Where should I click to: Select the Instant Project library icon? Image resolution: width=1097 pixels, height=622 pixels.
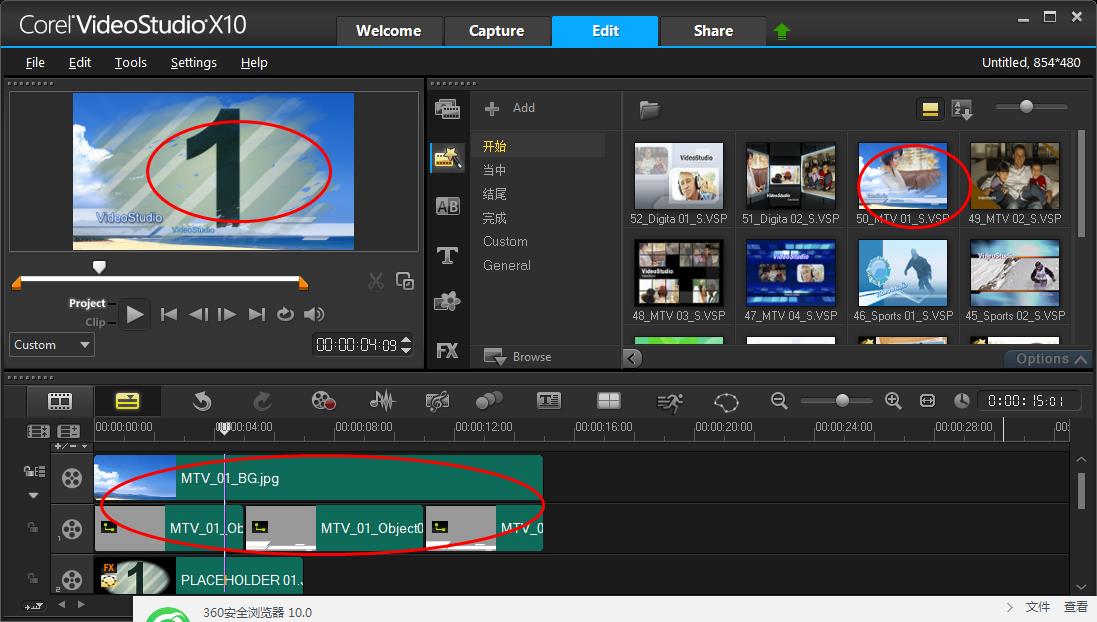[x=447, y=157]
